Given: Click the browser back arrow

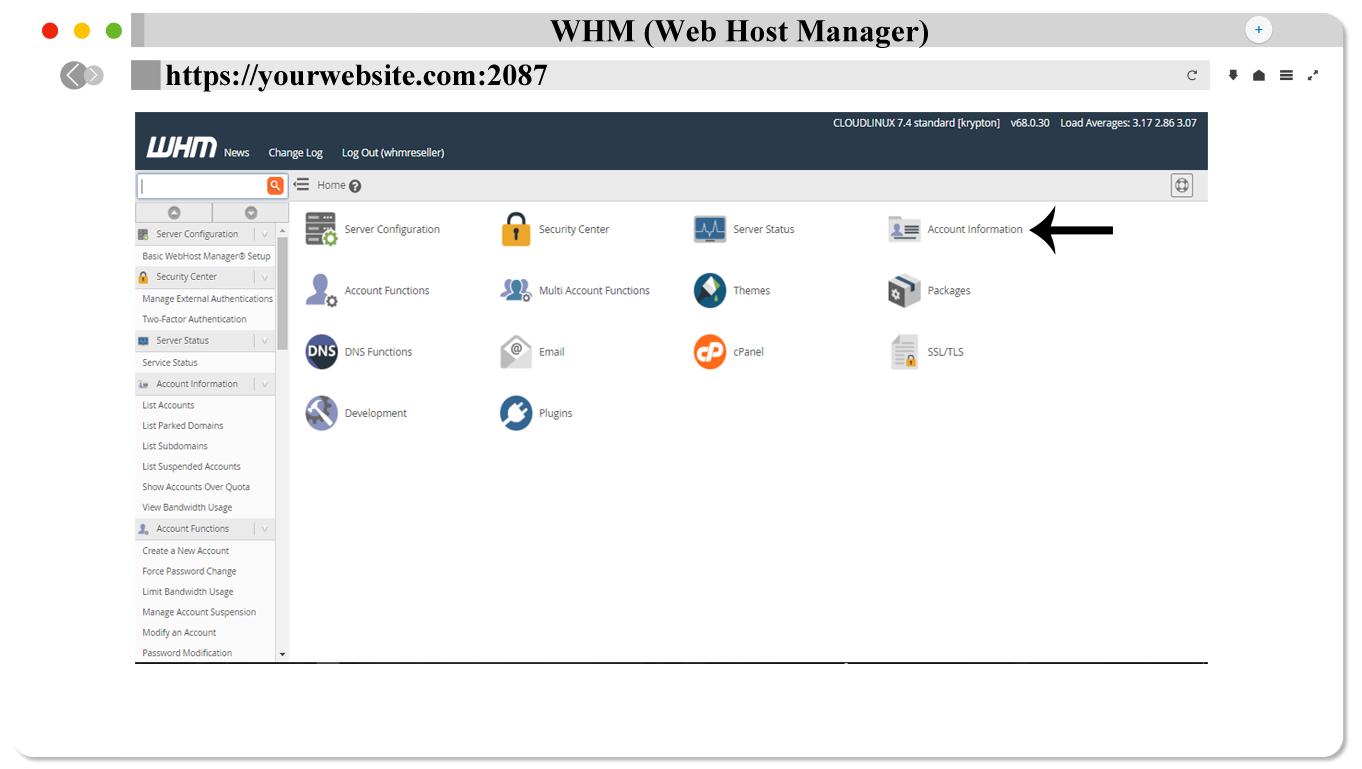Looking at the screenshot, I should pos(72,75).
